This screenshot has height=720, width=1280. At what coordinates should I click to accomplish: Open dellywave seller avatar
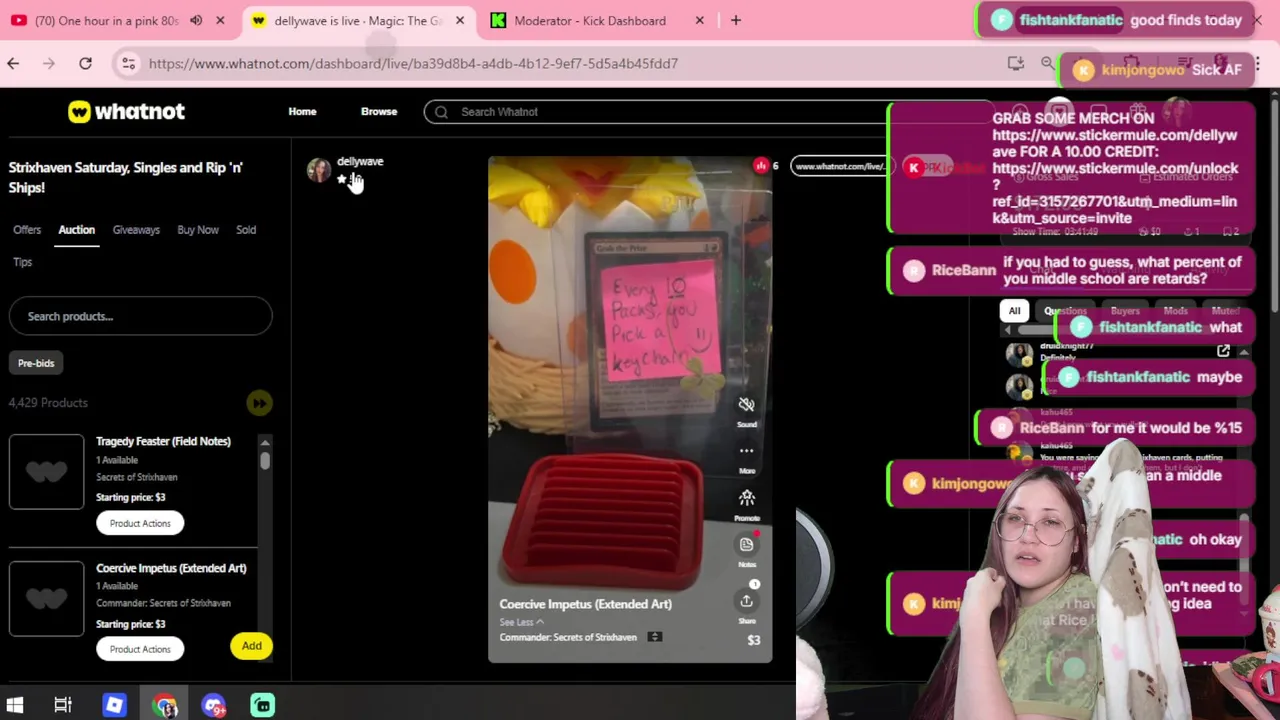click(x=319, y=170)
